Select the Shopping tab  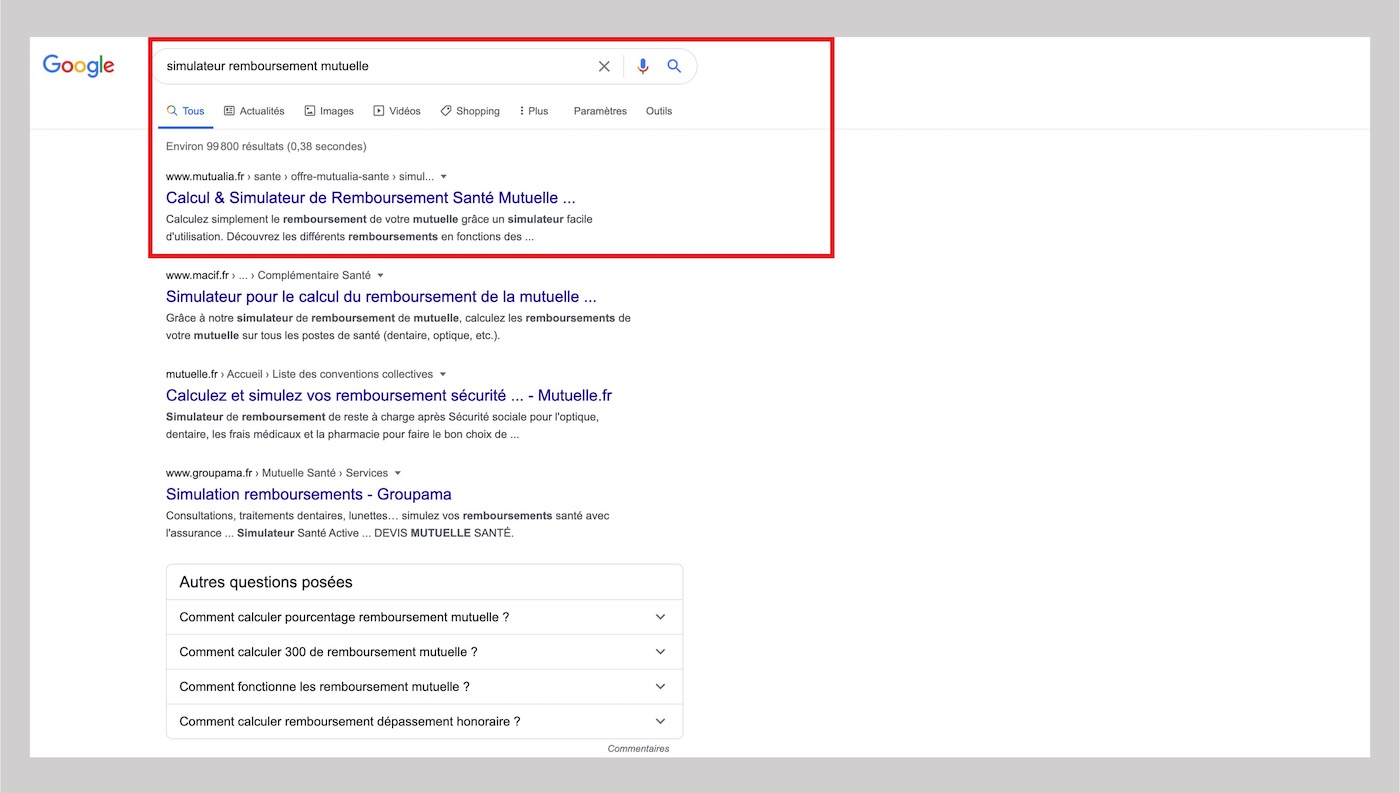click(470, 111)
